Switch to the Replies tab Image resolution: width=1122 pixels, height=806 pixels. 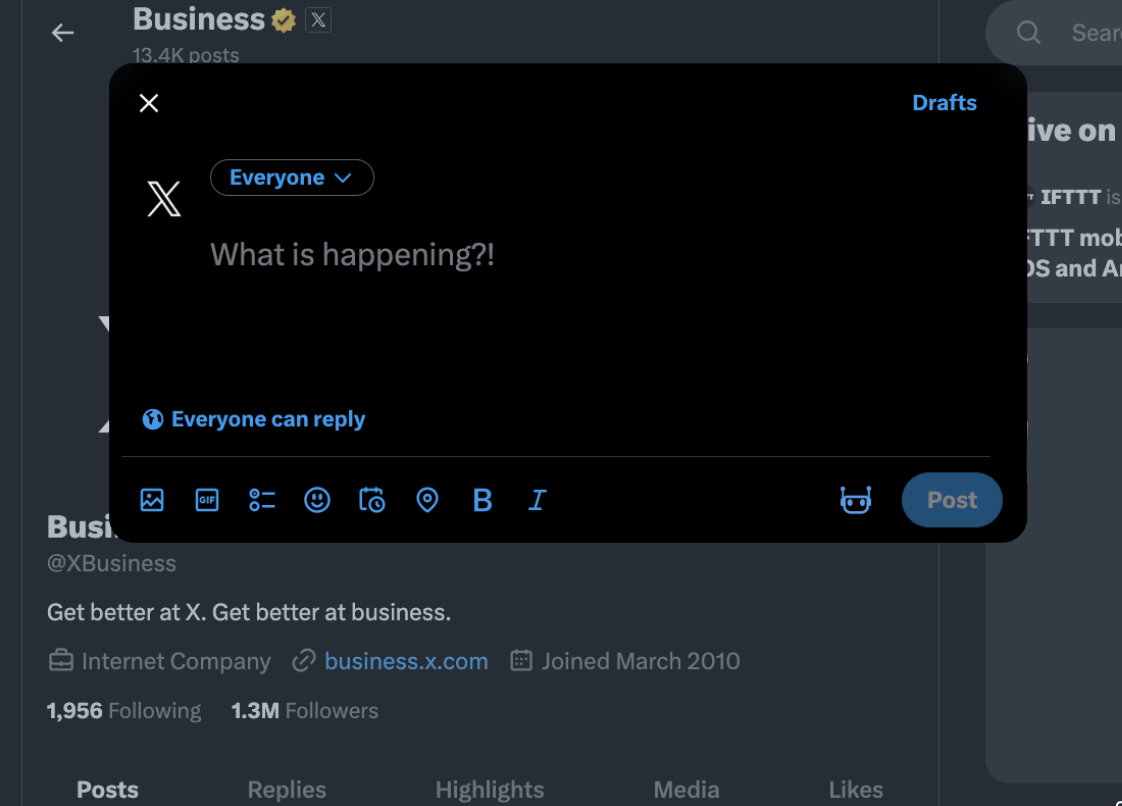click(287, 790)
